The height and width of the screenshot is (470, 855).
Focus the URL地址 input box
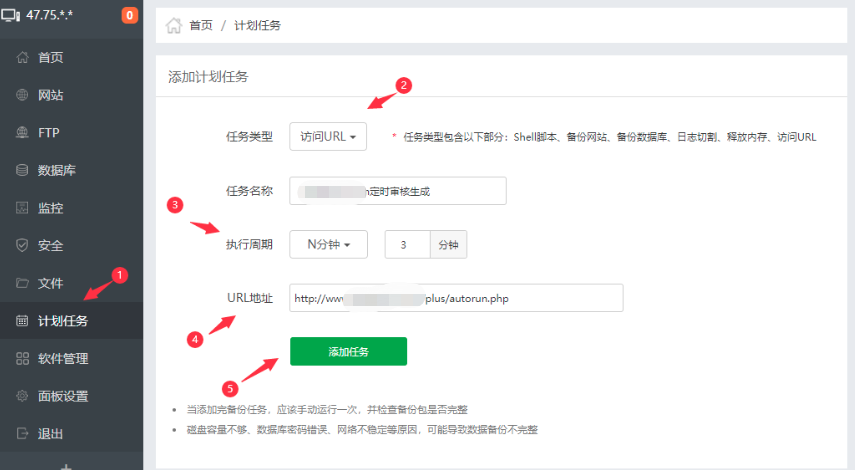pyautogui.click(x=456, y=298)
